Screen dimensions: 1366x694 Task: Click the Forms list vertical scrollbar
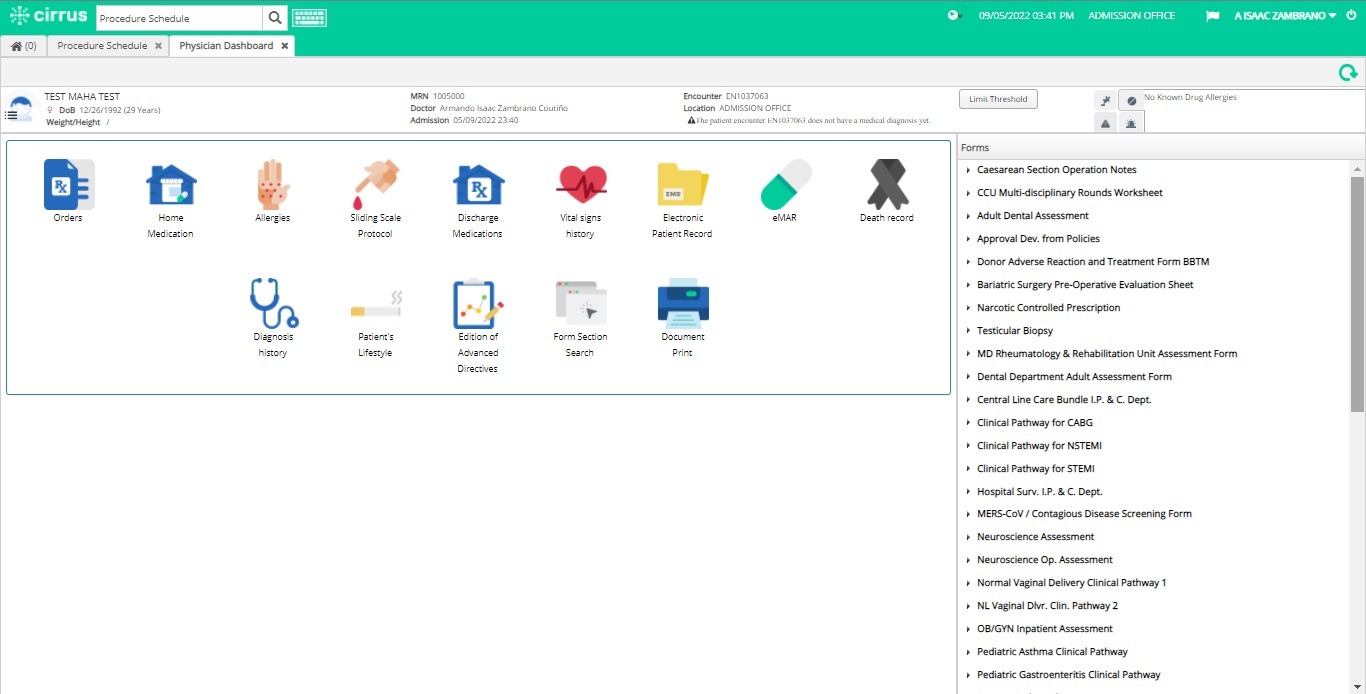click(1357, 294)
